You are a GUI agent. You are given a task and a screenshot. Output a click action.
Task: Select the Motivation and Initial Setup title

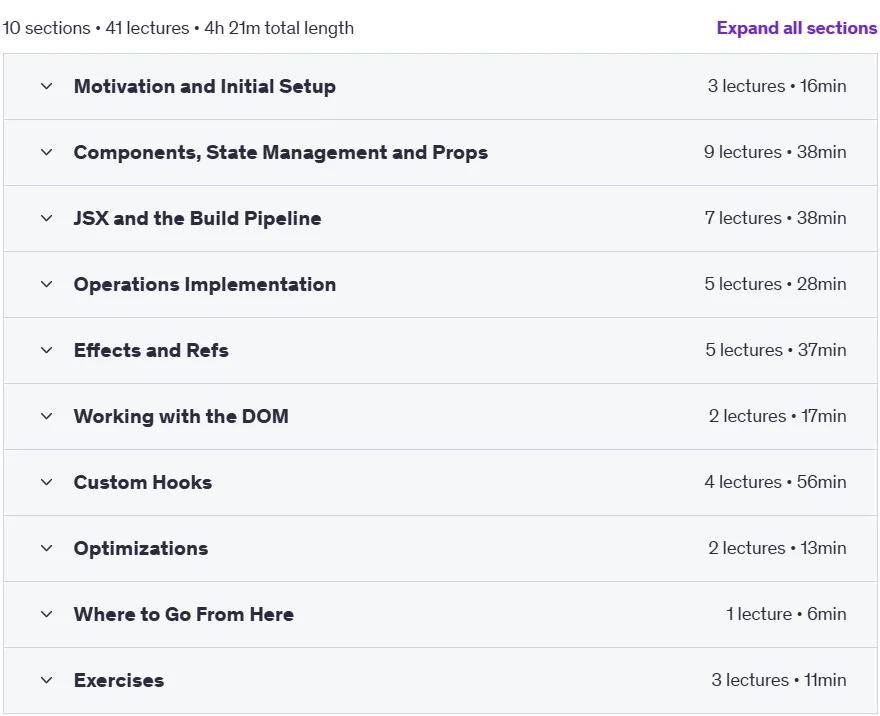205,86
